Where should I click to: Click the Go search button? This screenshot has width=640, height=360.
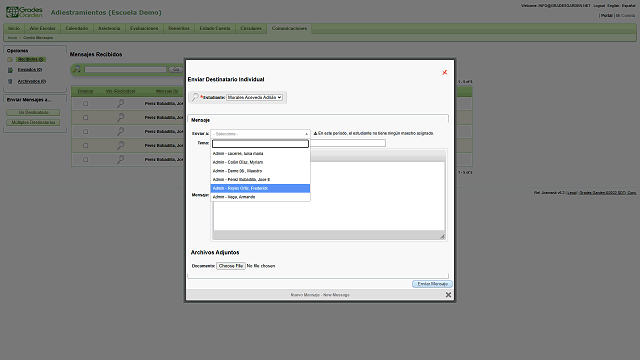point(176,69)
